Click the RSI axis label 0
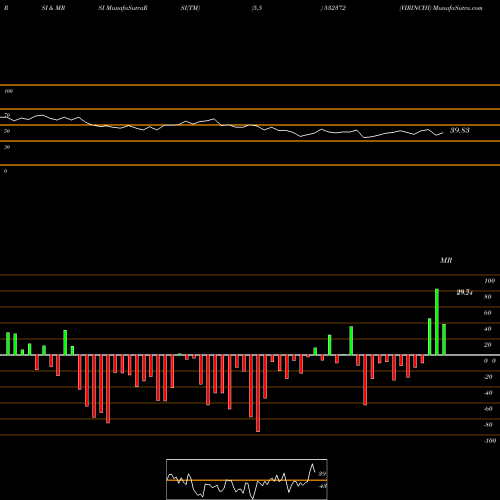 coord(5,171)
